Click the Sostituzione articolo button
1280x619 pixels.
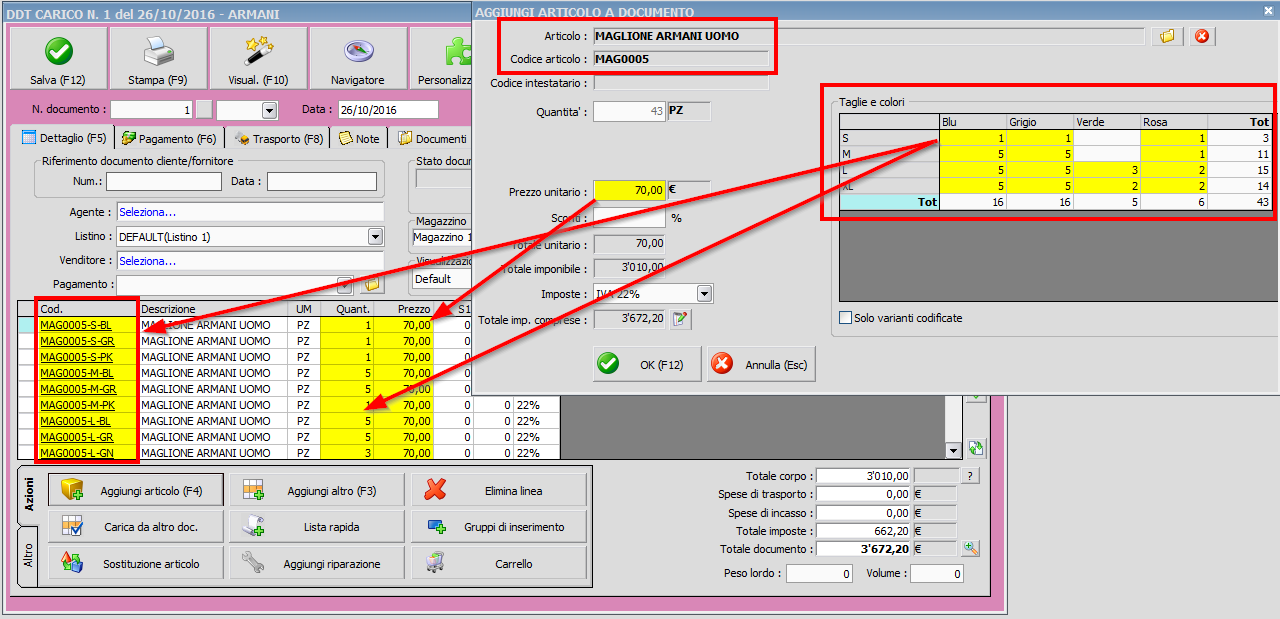pos(136,563)
